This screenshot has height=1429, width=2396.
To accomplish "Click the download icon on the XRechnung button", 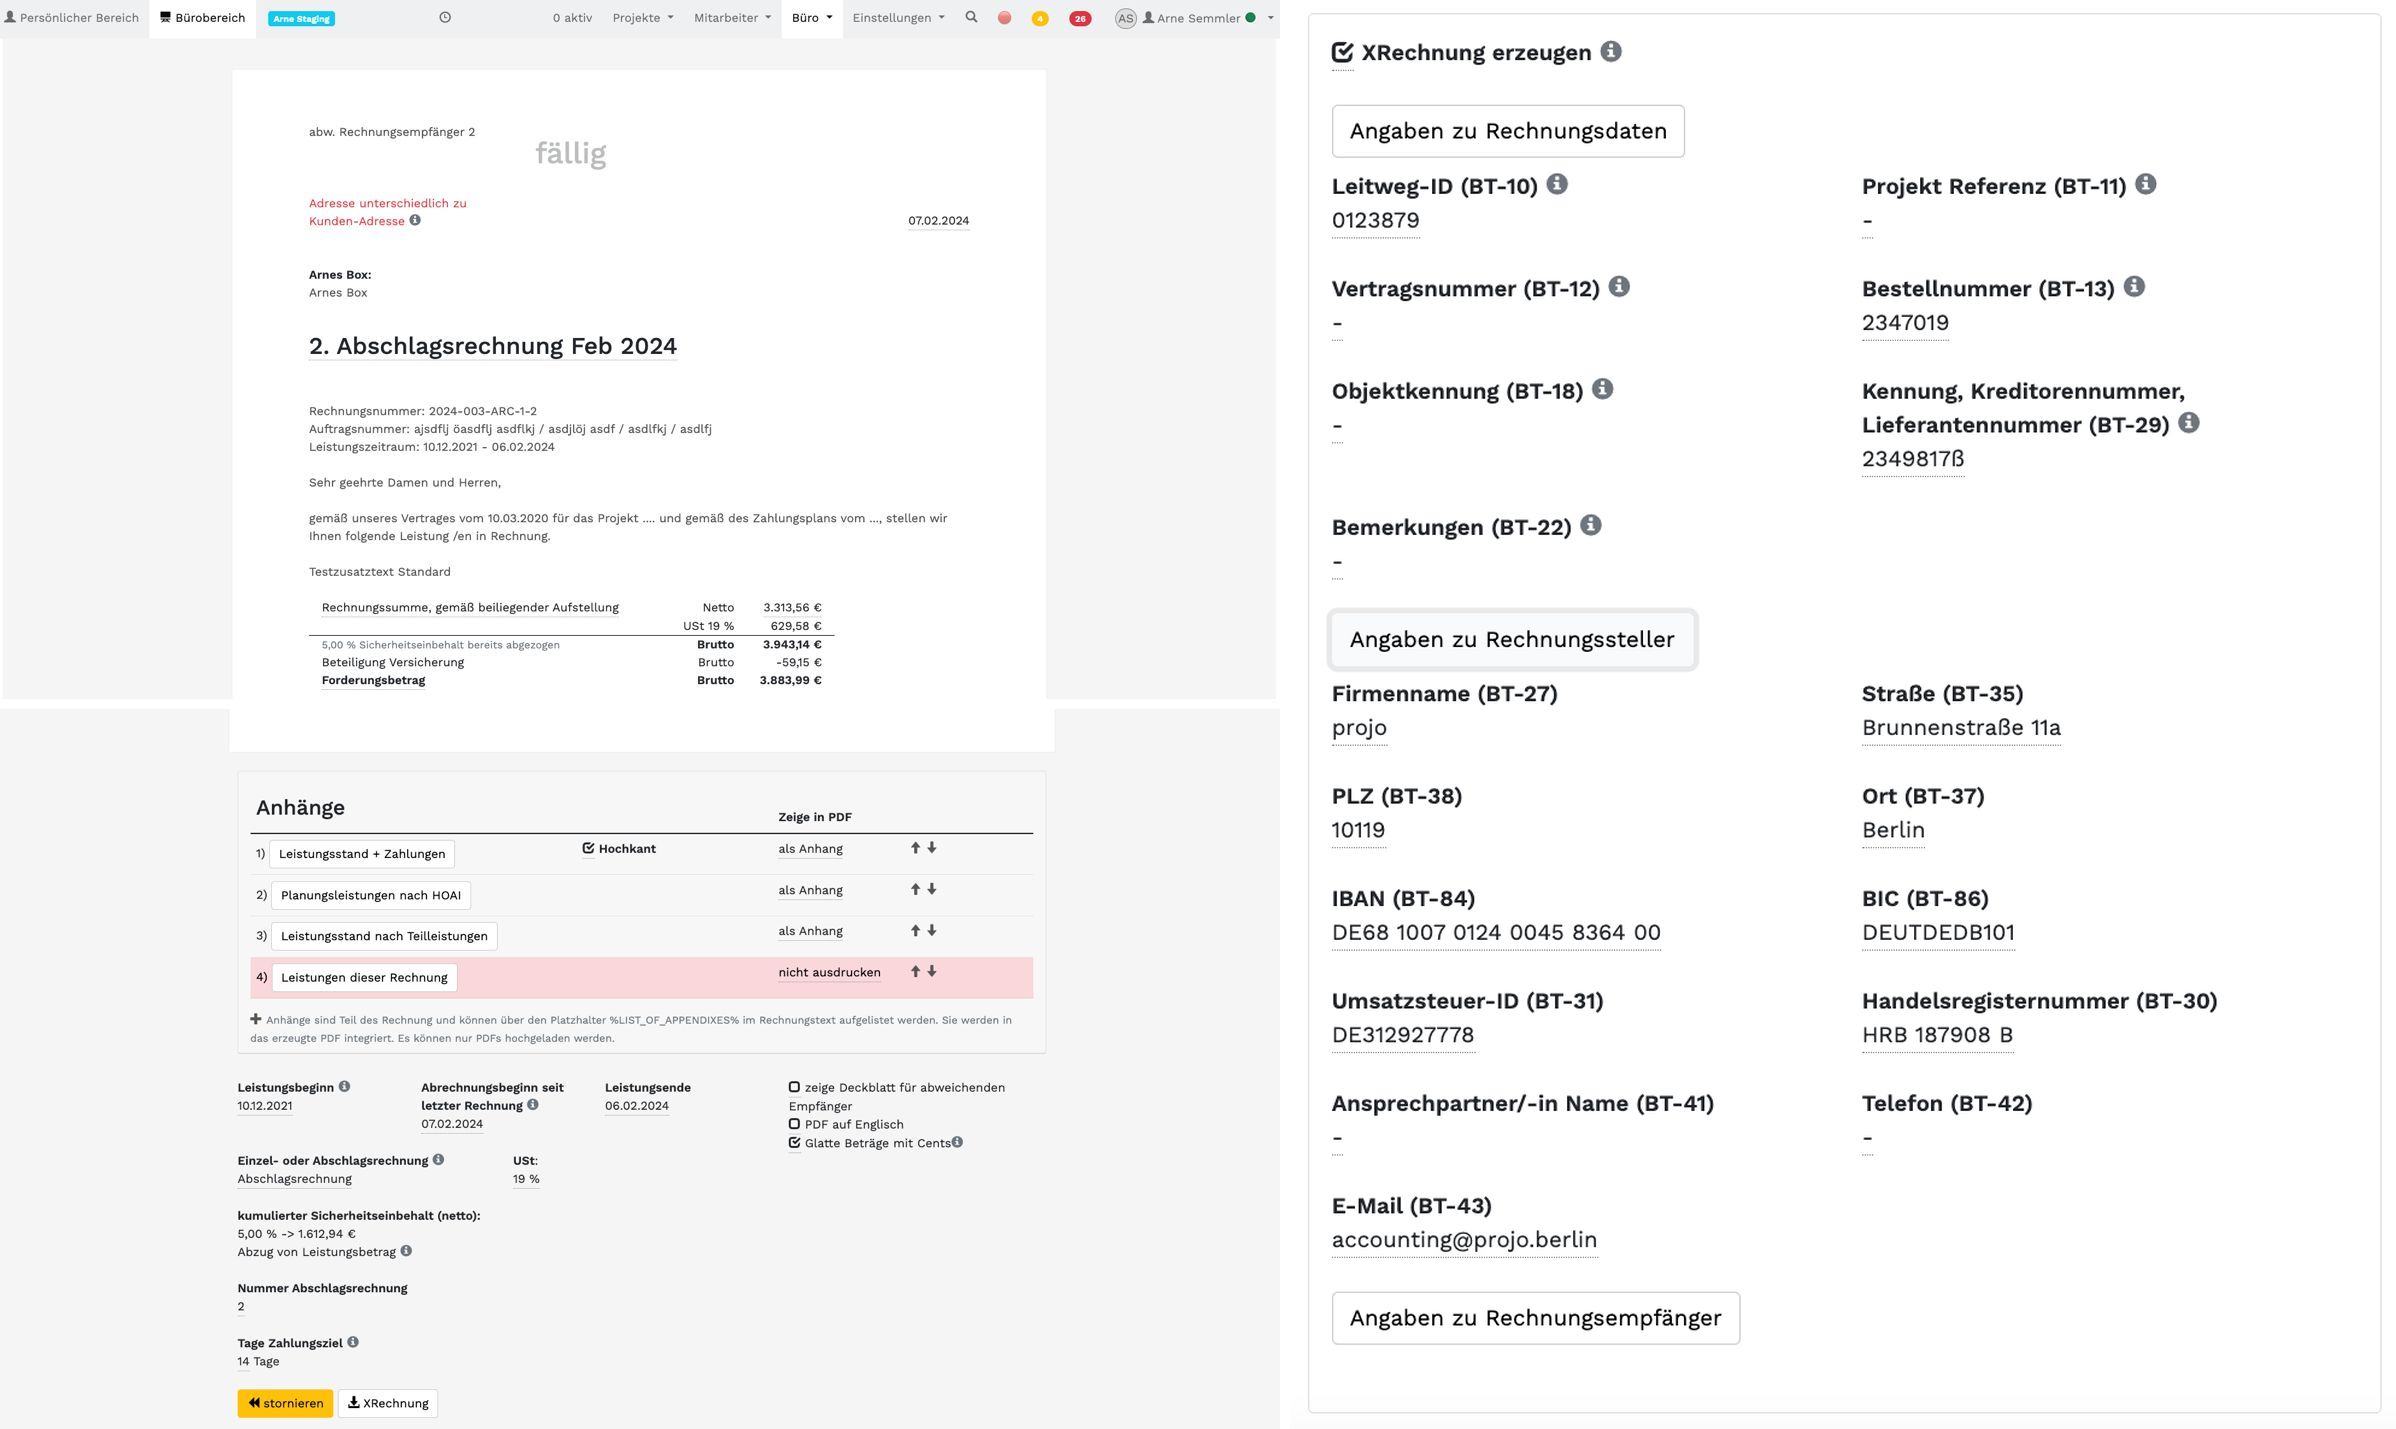I will pyautogui.click(x=354, y=1403).
